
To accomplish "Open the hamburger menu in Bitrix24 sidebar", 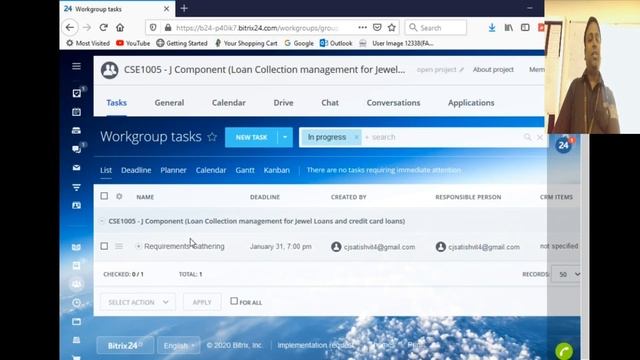I will pos(76,66).
